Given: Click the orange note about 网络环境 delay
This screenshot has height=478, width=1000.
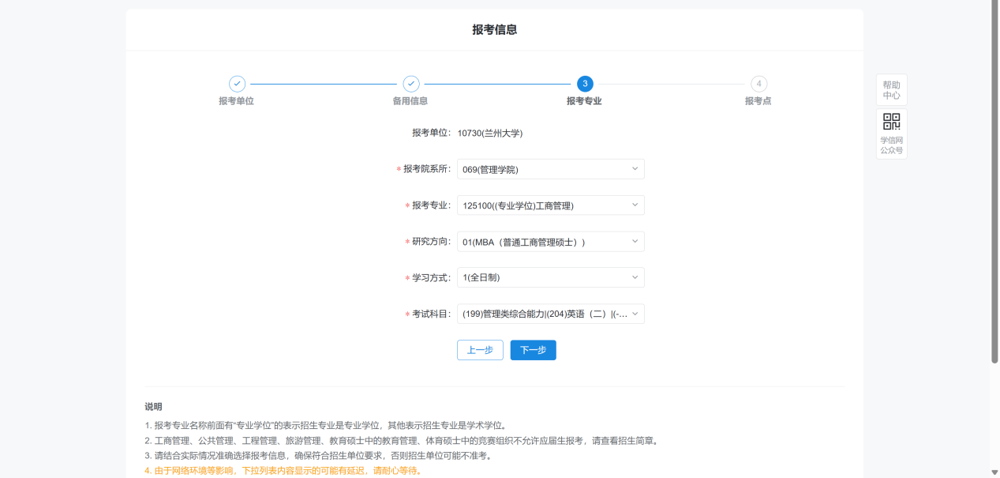Looking at the screenshot, I should pyautogui.click(x=283, y=472).
